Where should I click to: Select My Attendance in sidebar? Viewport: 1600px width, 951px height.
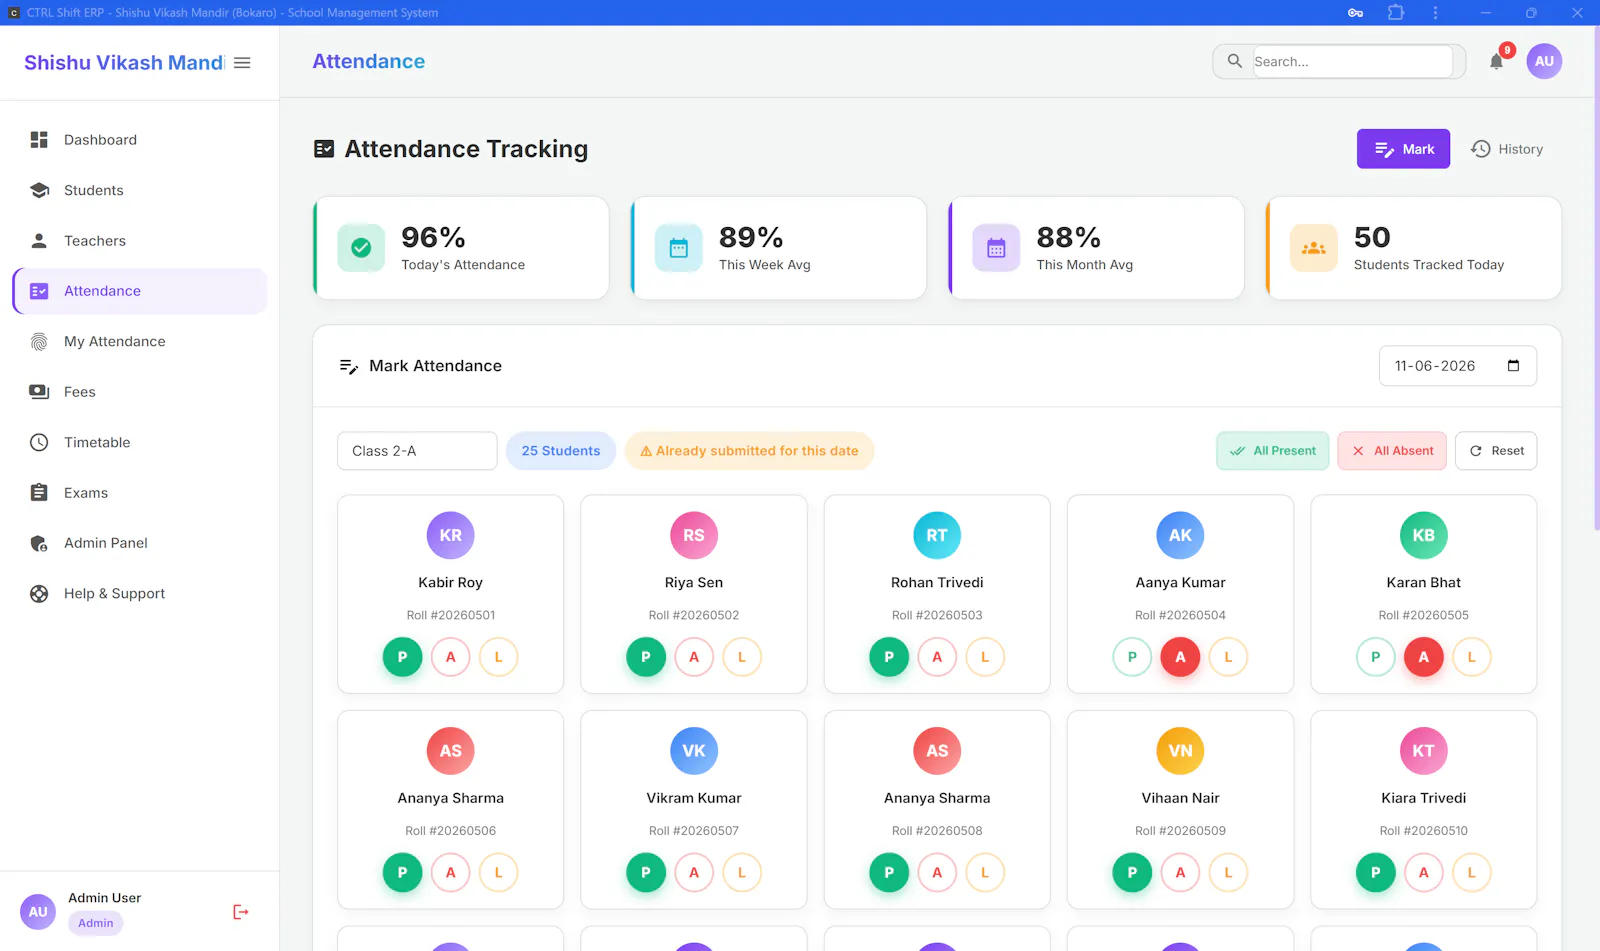click(140, 342)
